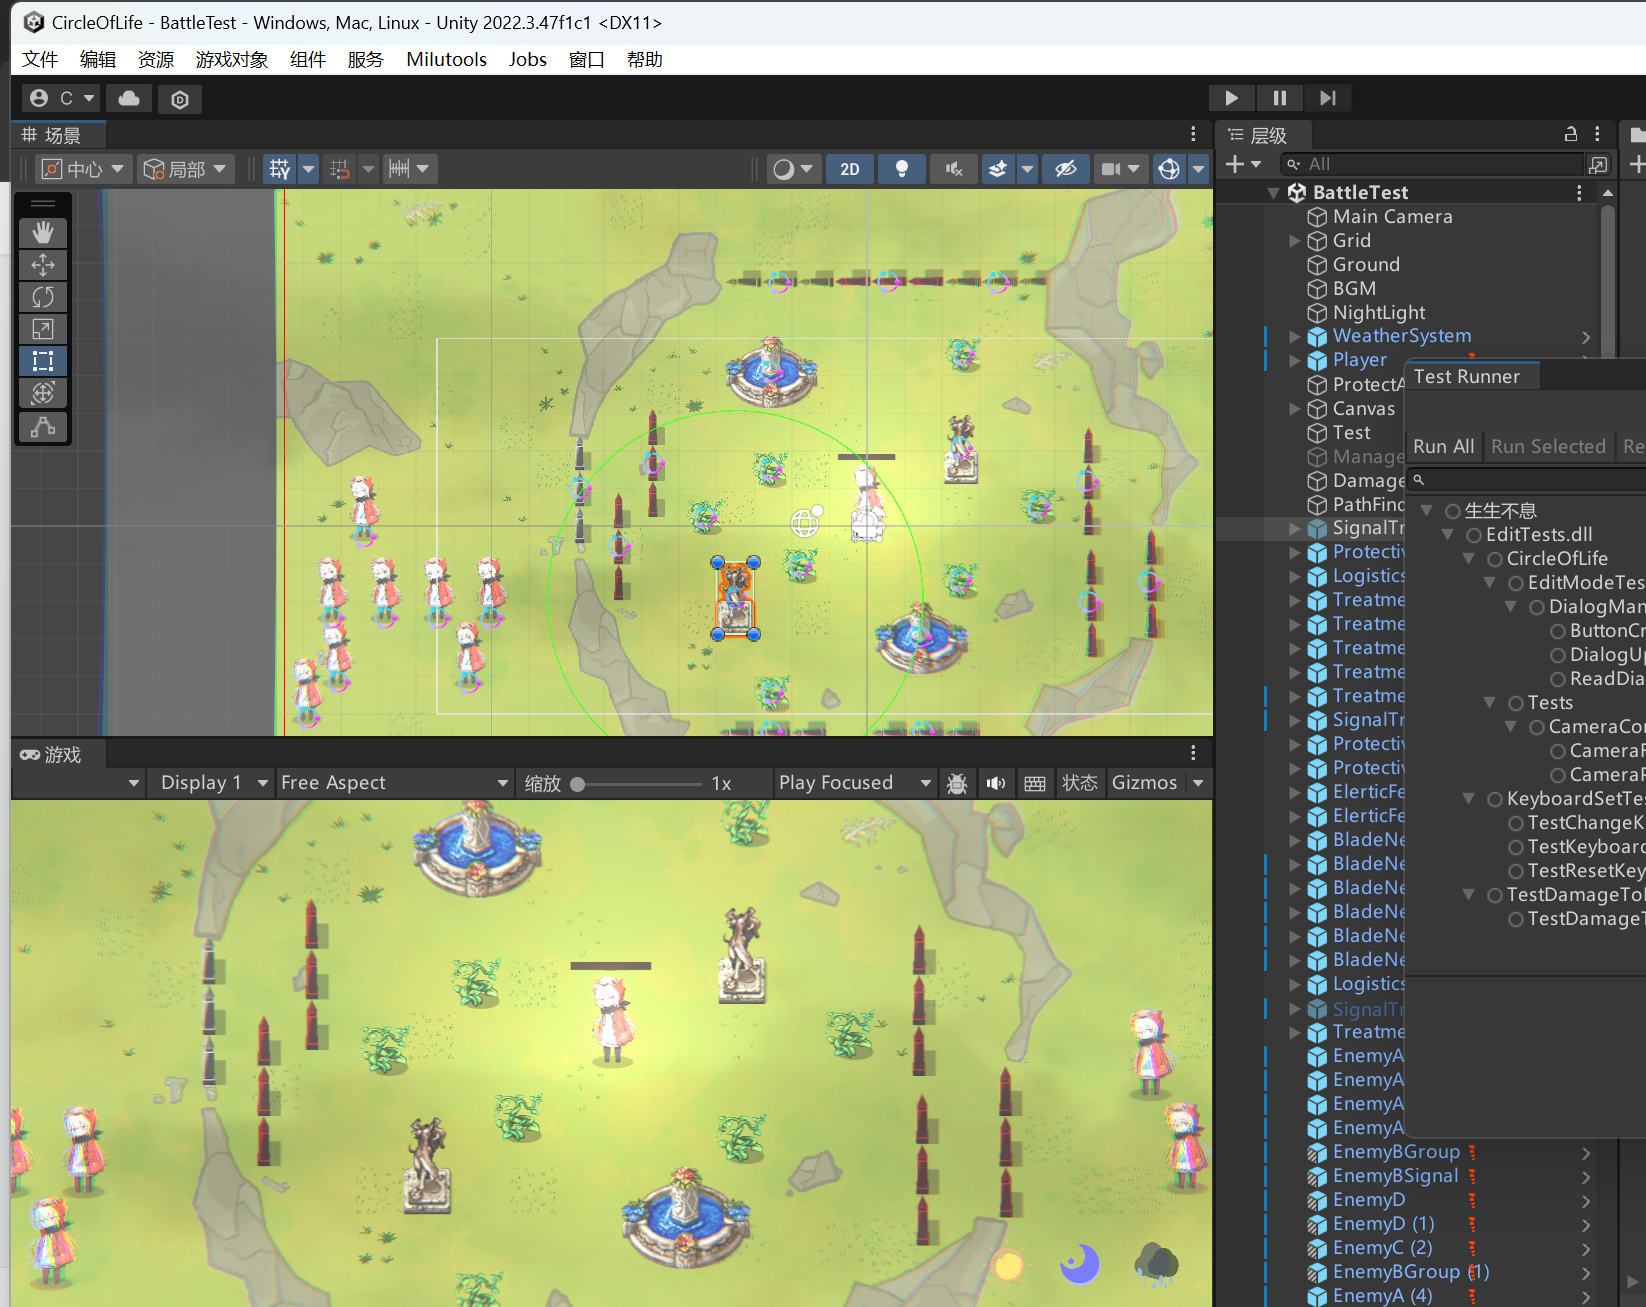
Task: Expand the WeatherSystem object in hierarchy
Action: pyautogui.click(x=1295, y=336)
